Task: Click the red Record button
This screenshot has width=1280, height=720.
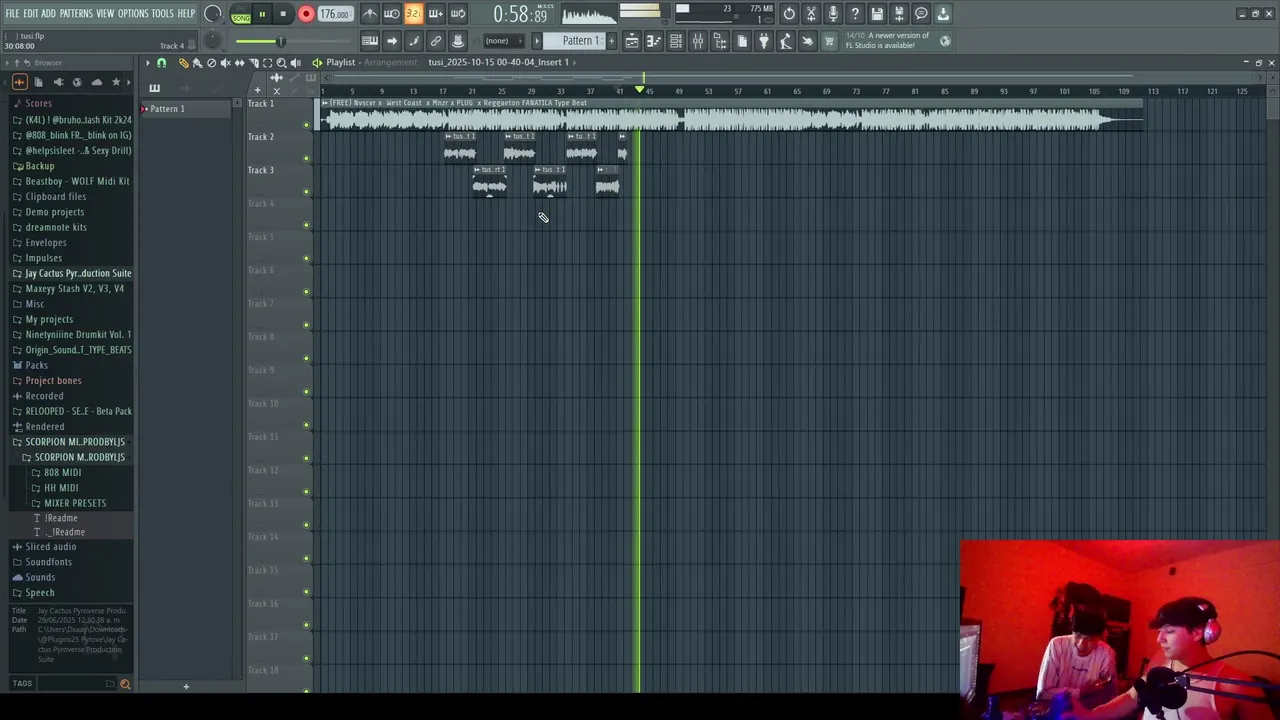Action: [306, 14]
